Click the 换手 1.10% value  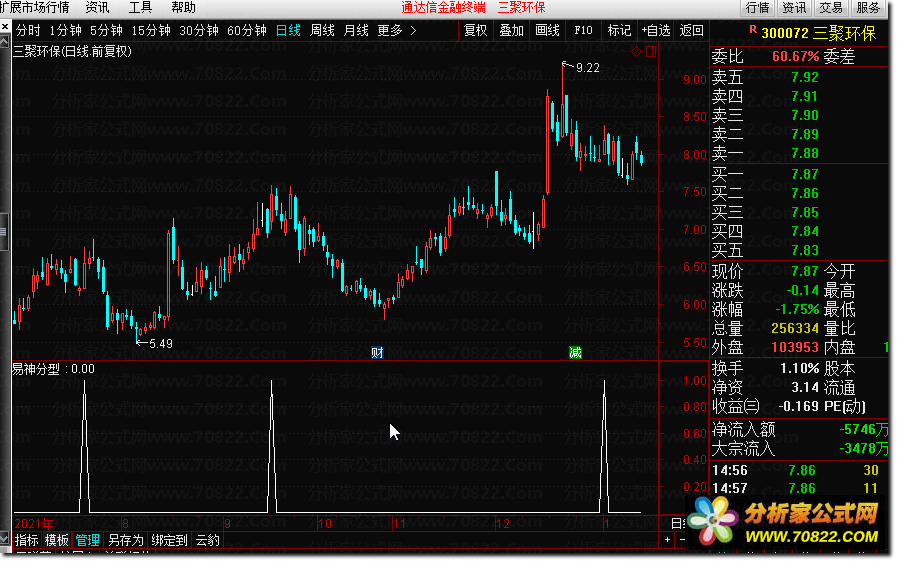coord(799,369)
